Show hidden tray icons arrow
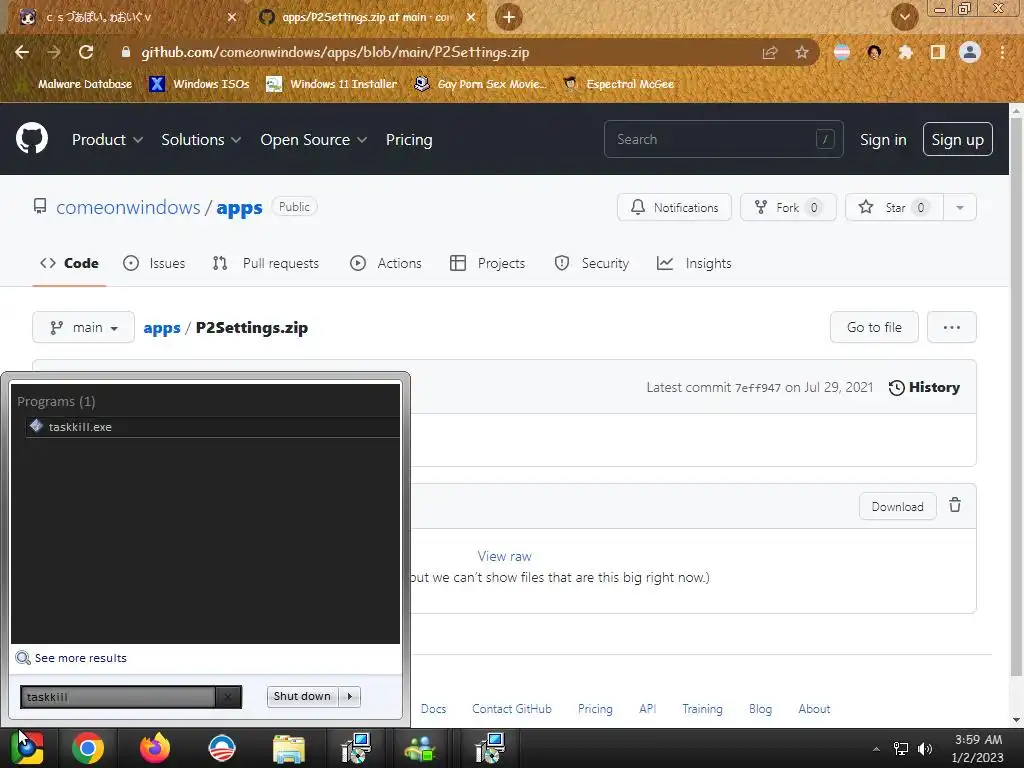Screen dimensions: 1024x768 click(x=876, y=749)
